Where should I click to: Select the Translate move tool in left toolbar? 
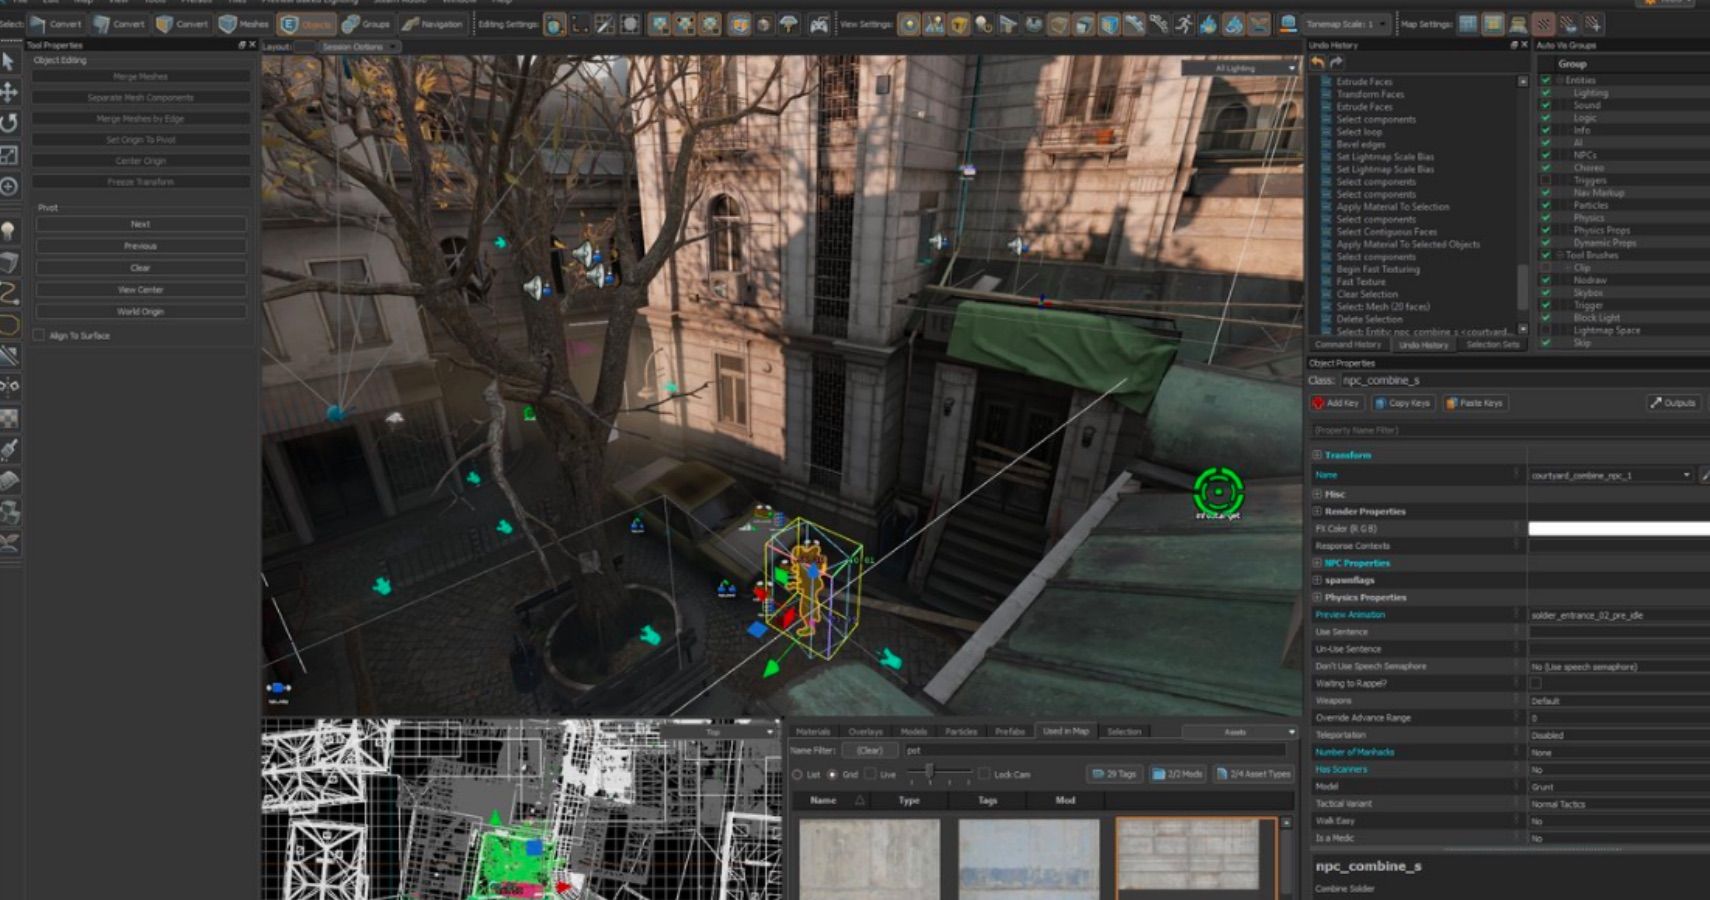pyautogui.click(x=9, y=93)
